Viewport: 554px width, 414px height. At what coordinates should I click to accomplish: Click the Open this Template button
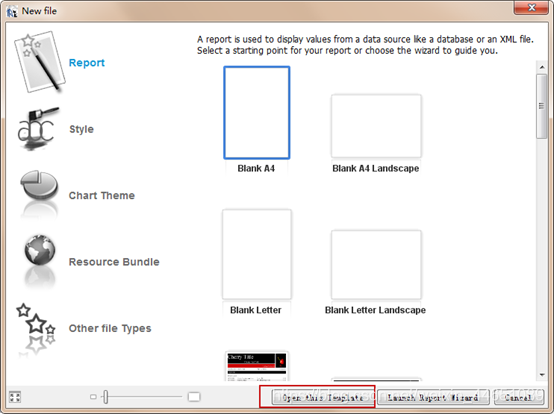tap(323, 397)
